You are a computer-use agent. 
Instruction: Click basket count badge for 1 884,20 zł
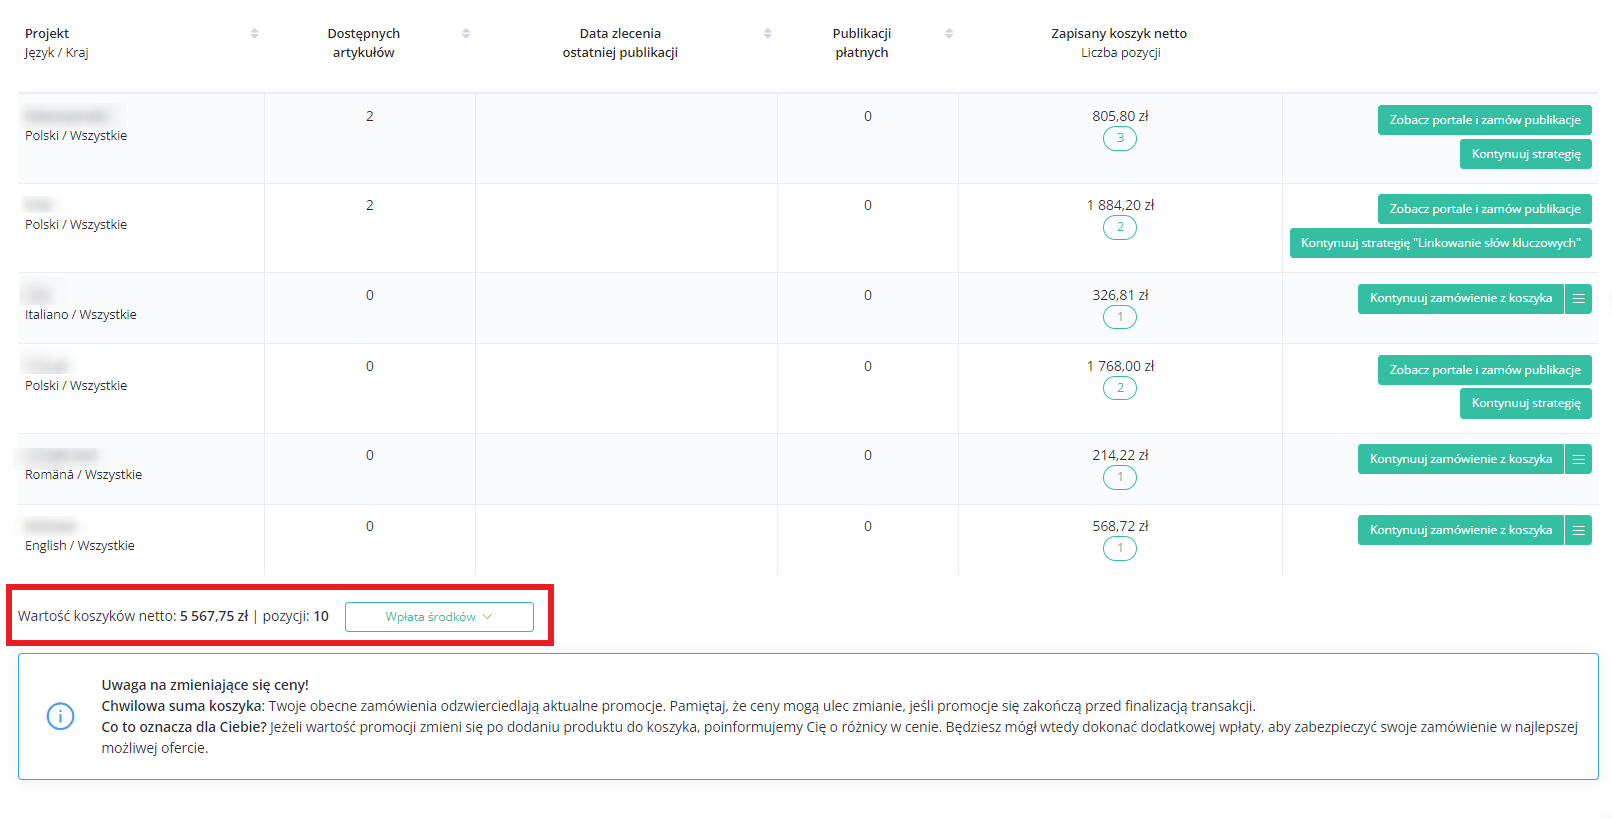tap(1119, 228)
